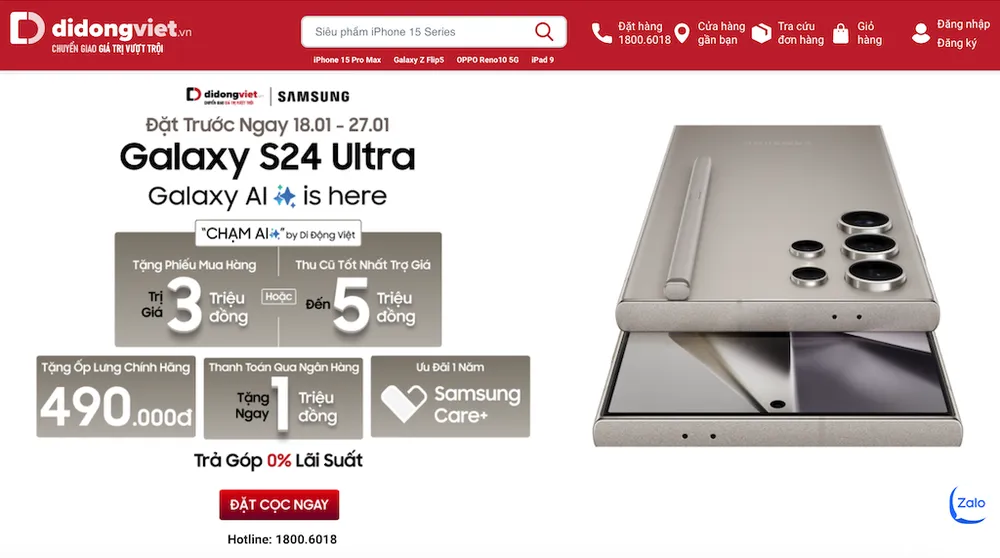Click the Đăng nhập link

pos(963,24)
